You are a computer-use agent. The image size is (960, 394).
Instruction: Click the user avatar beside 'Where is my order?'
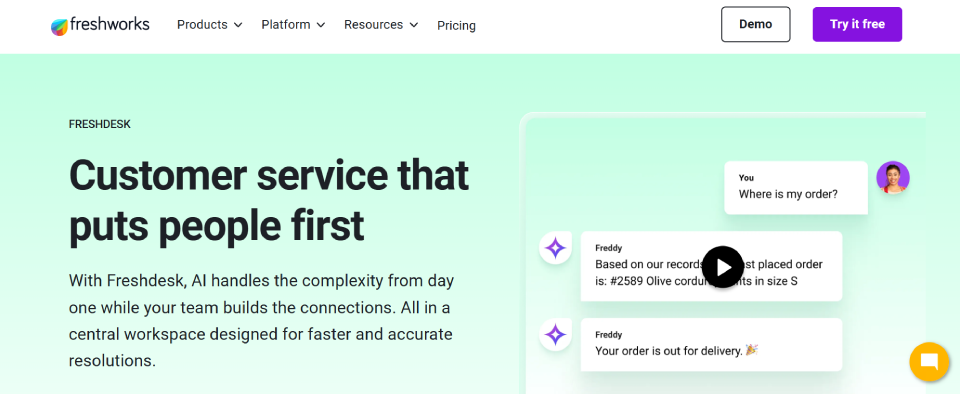pos(893,178)
